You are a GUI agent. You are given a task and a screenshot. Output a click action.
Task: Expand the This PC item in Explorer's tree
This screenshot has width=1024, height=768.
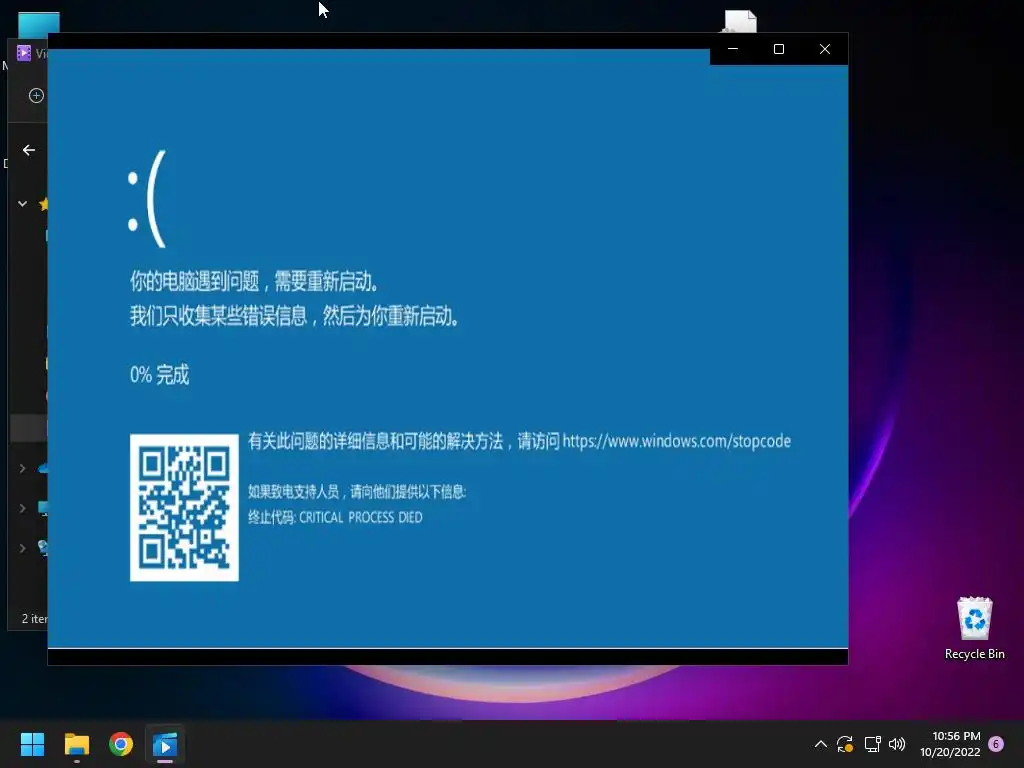click(22, 508)
